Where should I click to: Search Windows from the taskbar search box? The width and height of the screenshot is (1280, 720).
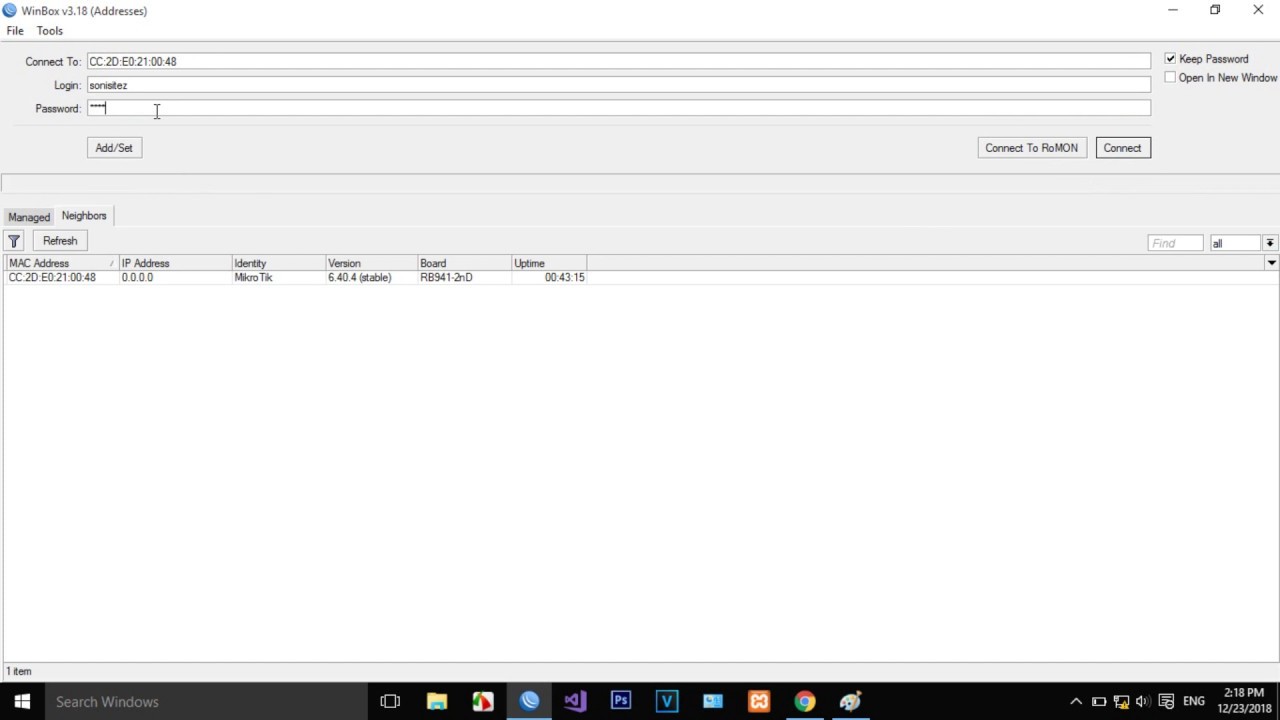(x=205, y=701)
